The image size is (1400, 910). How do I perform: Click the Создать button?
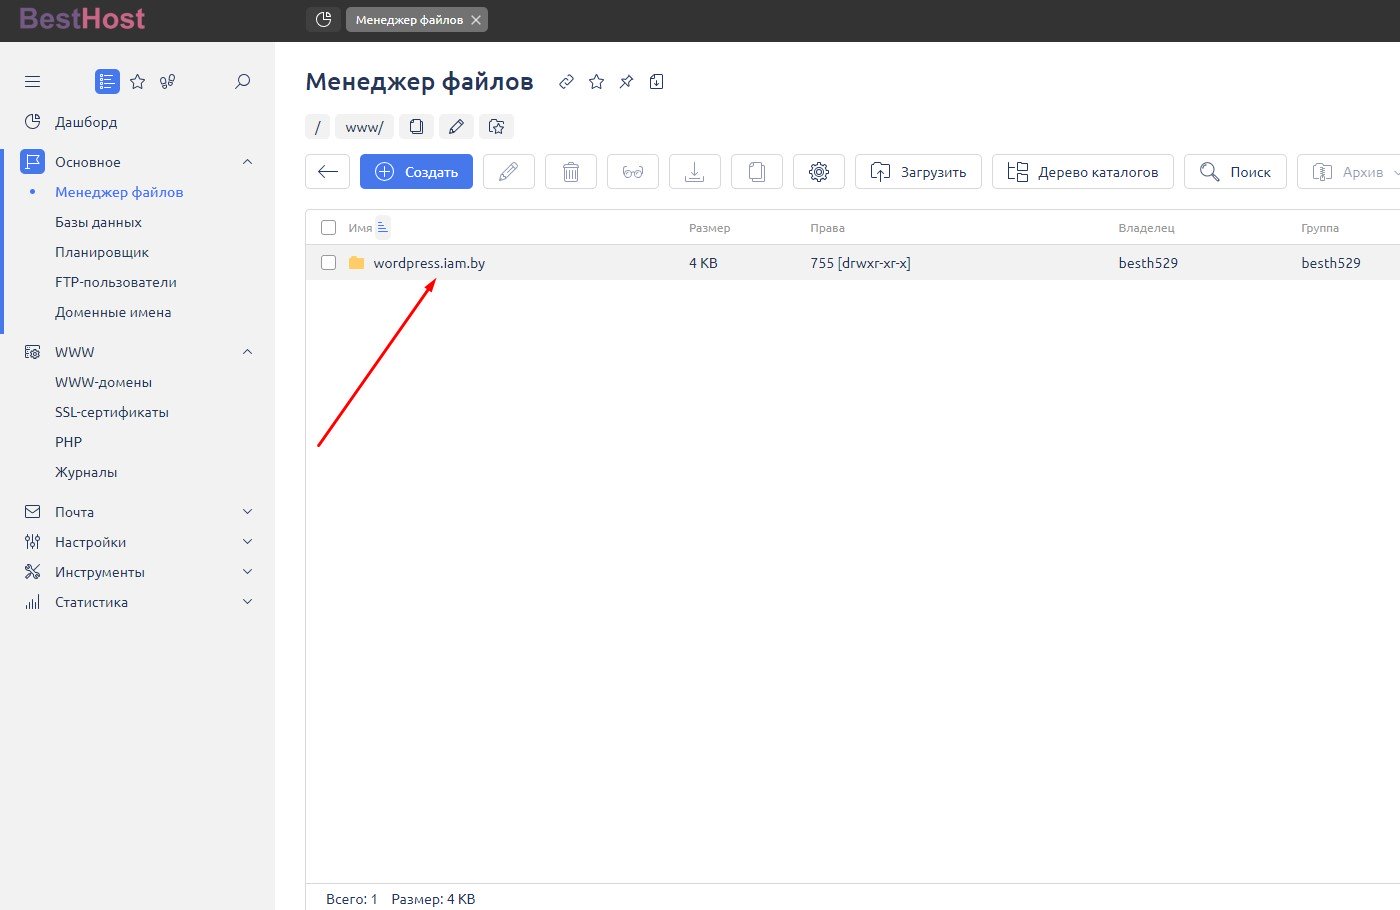pyautogui.click(x=416, y=172)
